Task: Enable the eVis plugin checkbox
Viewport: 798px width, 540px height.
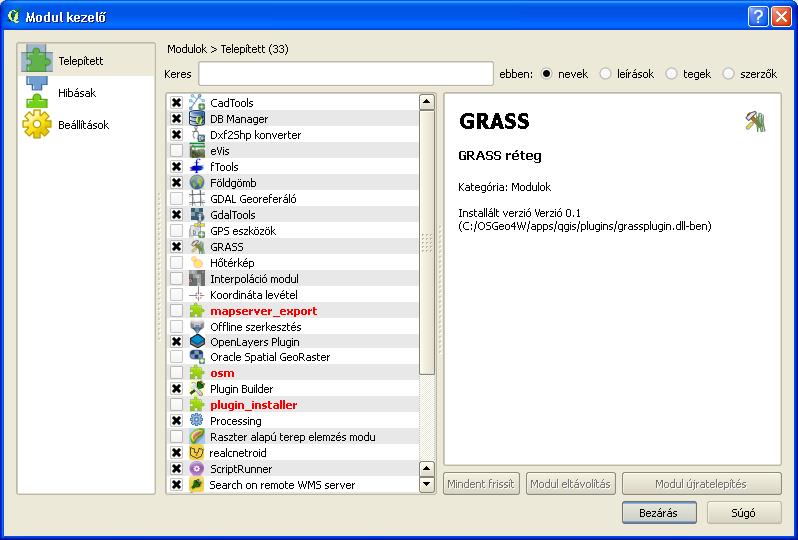Action: pos(177,151)
